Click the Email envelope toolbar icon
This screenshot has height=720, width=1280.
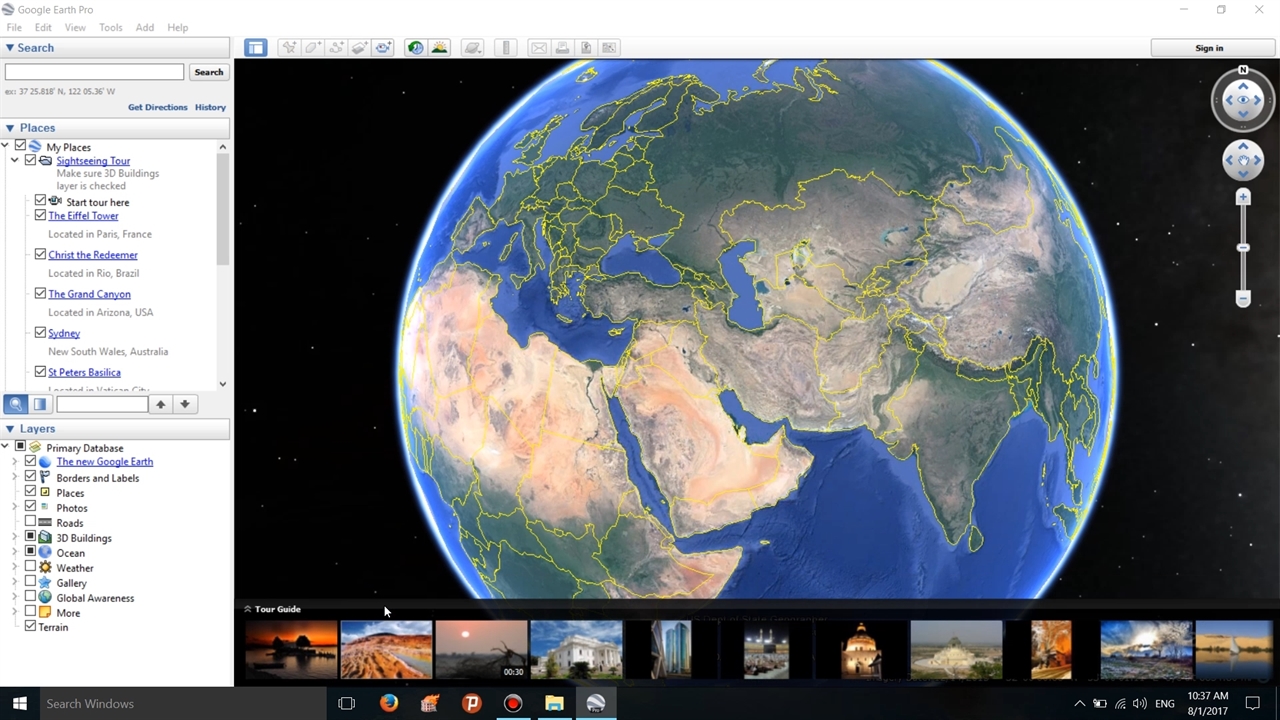539,48
